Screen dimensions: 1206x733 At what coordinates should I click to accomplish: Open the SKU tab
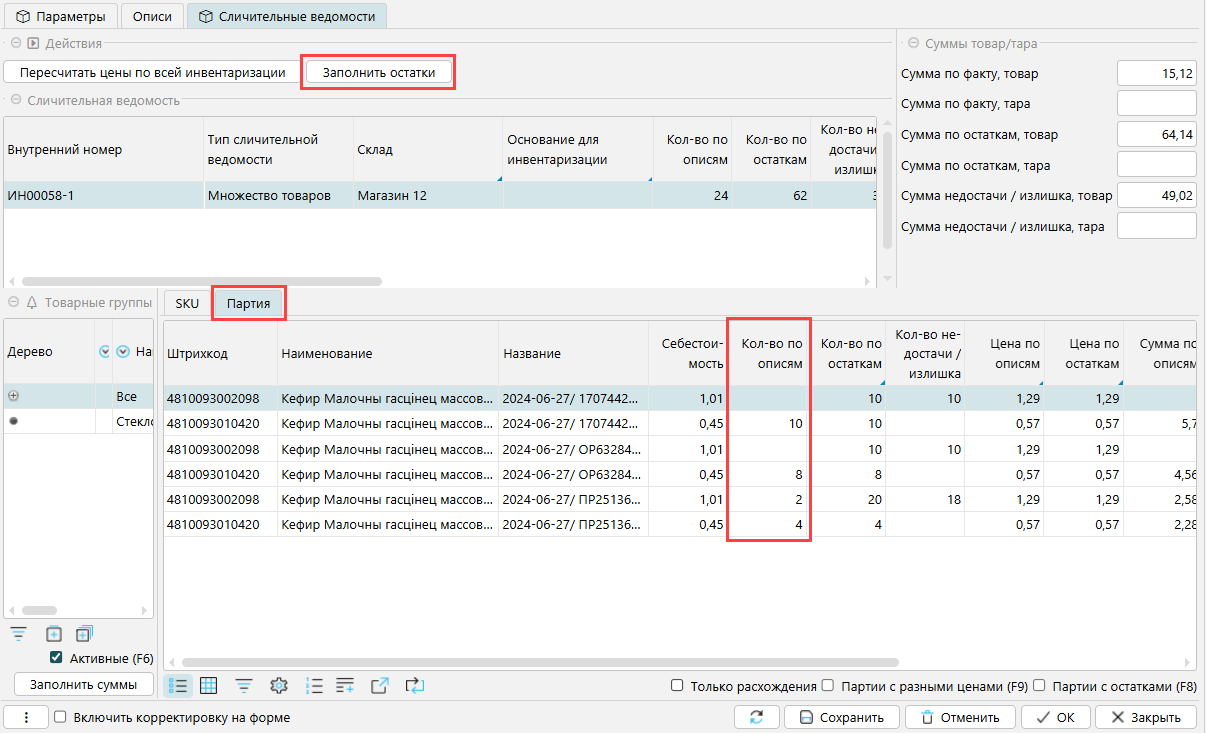pyautogui.click(x=187, y=303)
